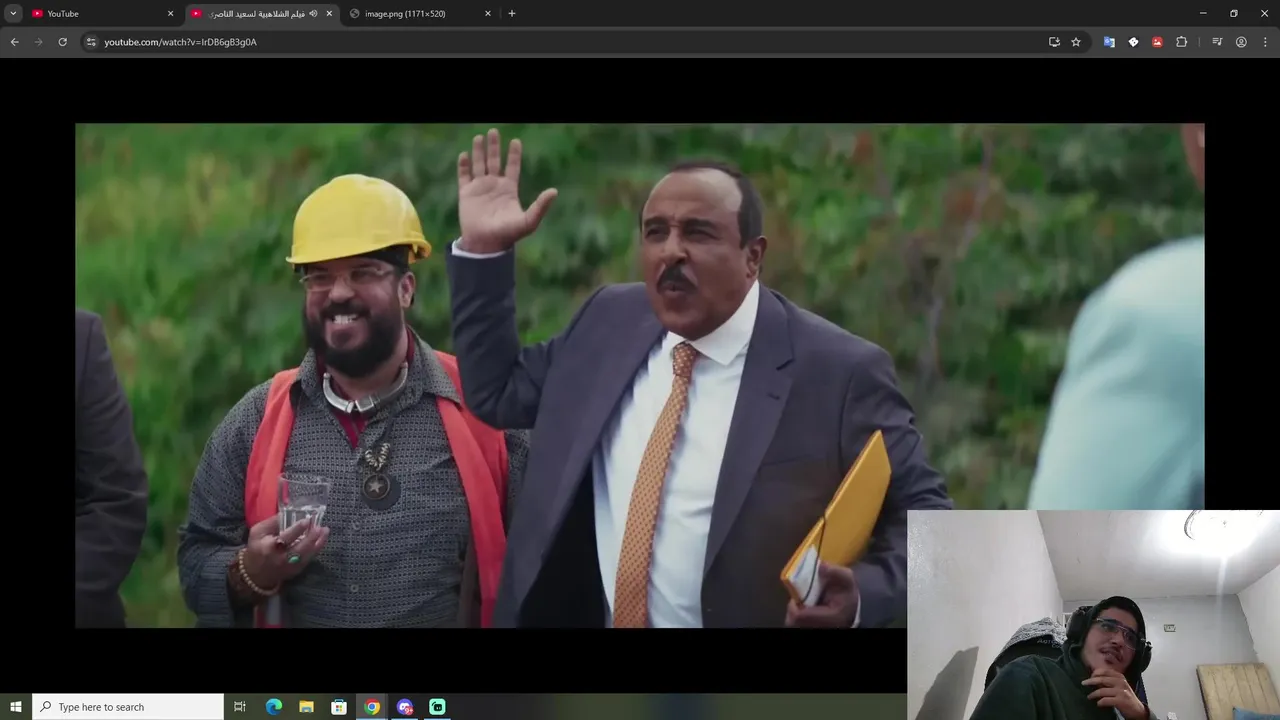Open the green Streamlabs icon on taskbar
Image resolution: width=1280 pixels, height=720 pixels.
click(437, 707)
